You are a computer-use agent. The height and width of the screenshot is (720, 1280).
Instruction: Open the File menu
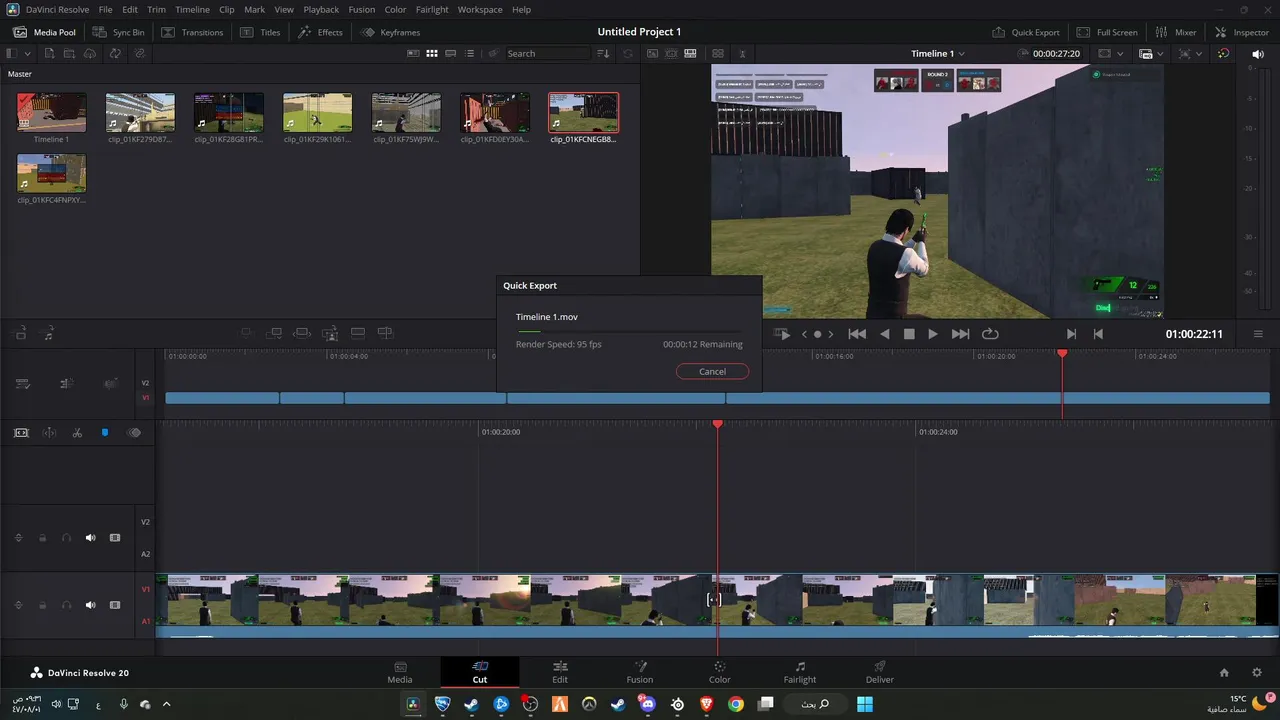click(105, 9)
